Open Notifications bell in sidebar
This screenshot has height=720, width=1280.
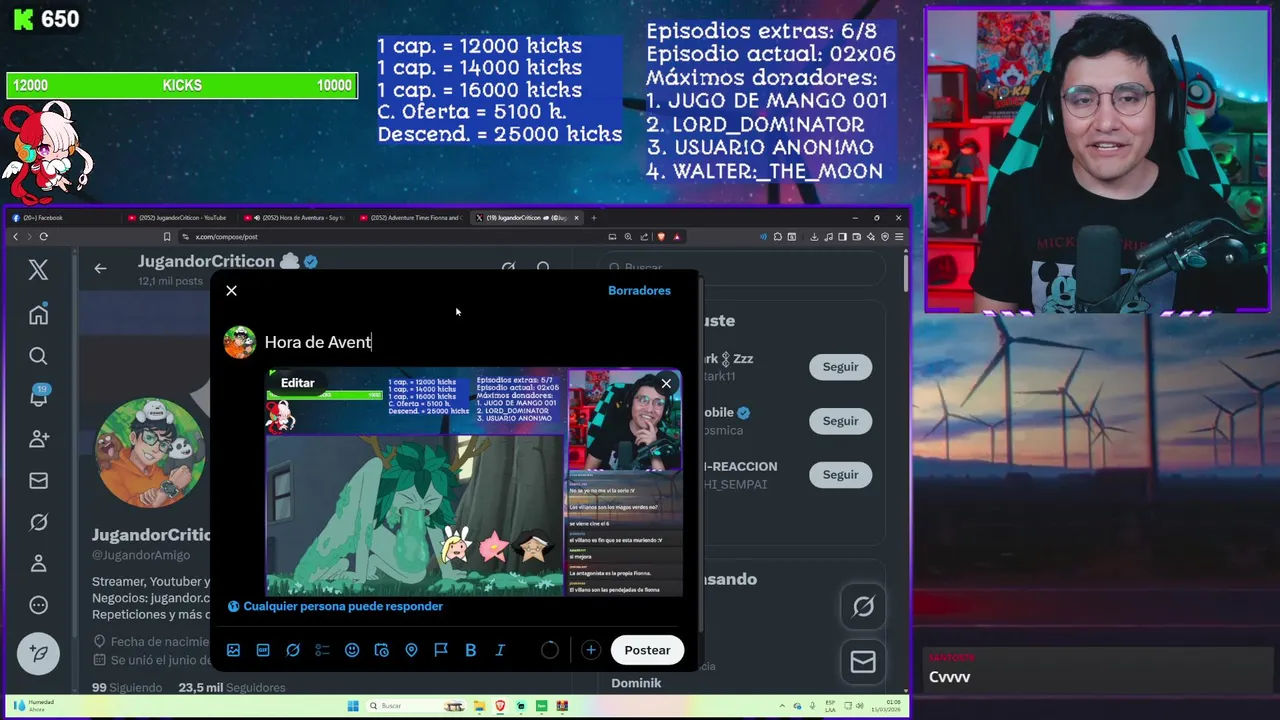click(38, 397)
